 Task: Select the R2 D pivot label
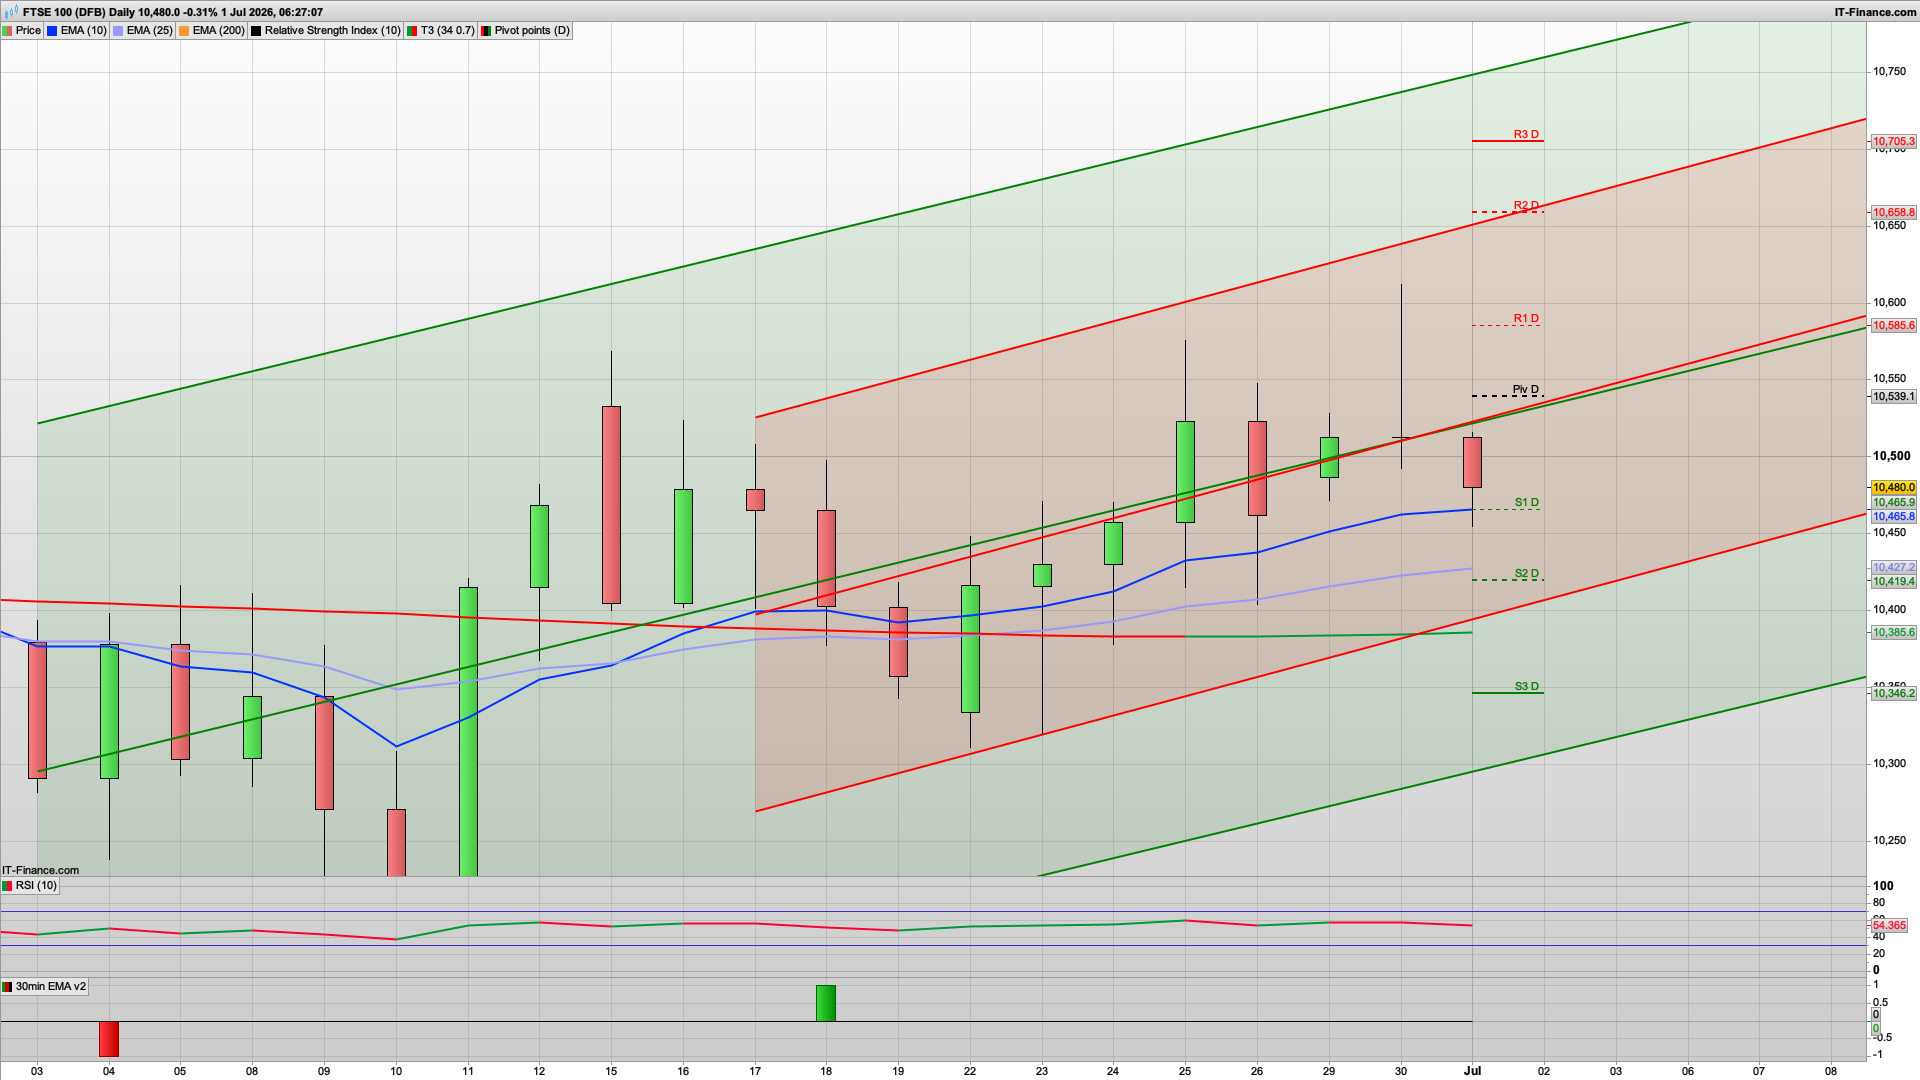tap(1526, 205)
